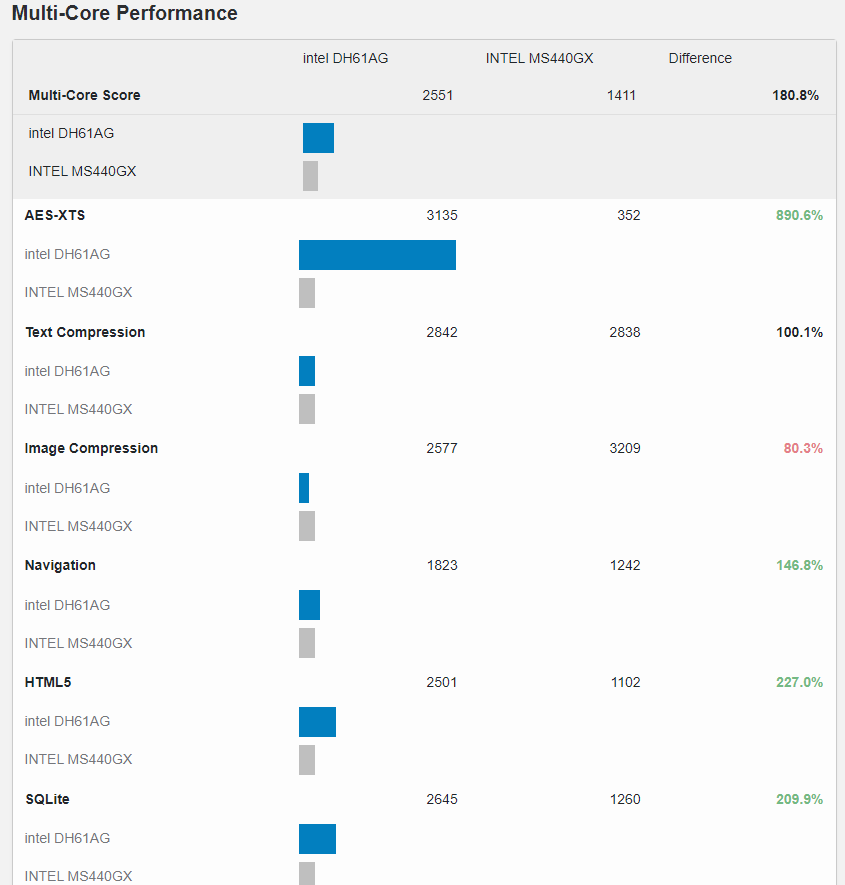
Task: Click the blue HTML5 bar
Action: (x=317, y=722)
